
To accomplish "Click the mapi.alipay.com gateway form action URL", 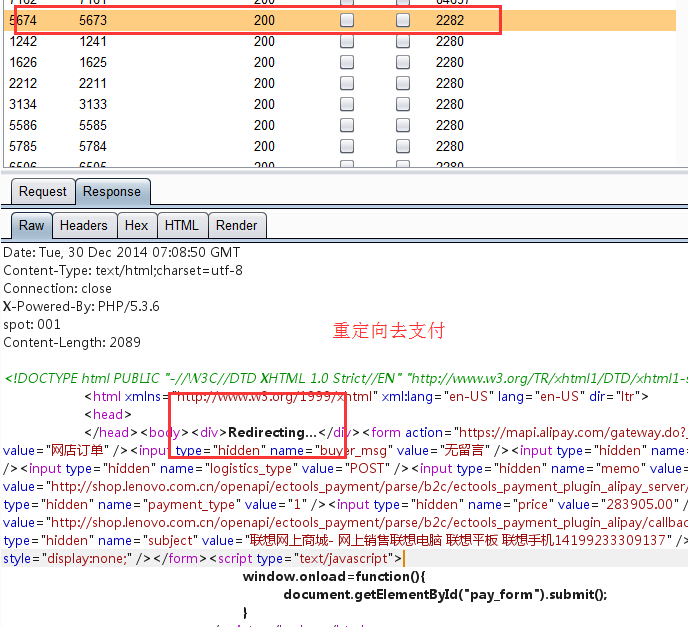I will point(573,433).
